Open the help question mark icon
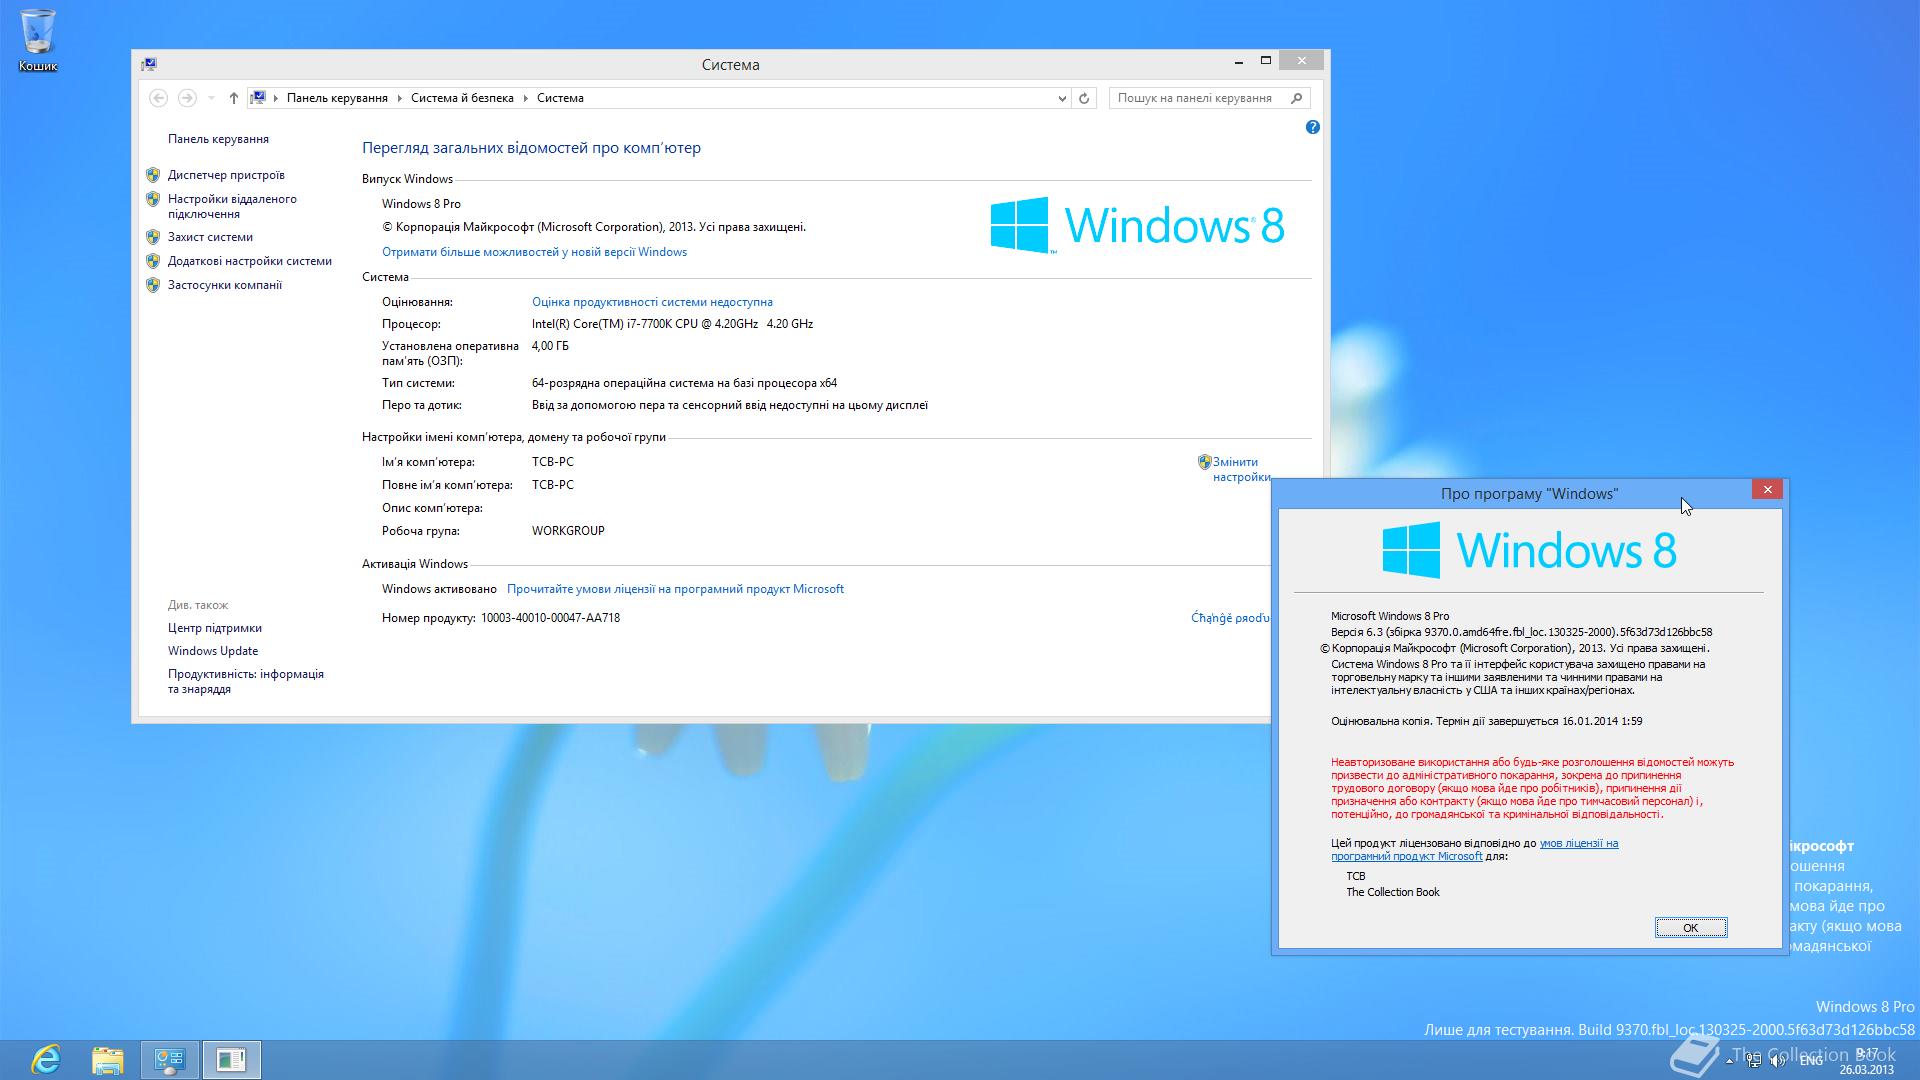The image size is (1920, 1080). click(x=1312, y=127)
